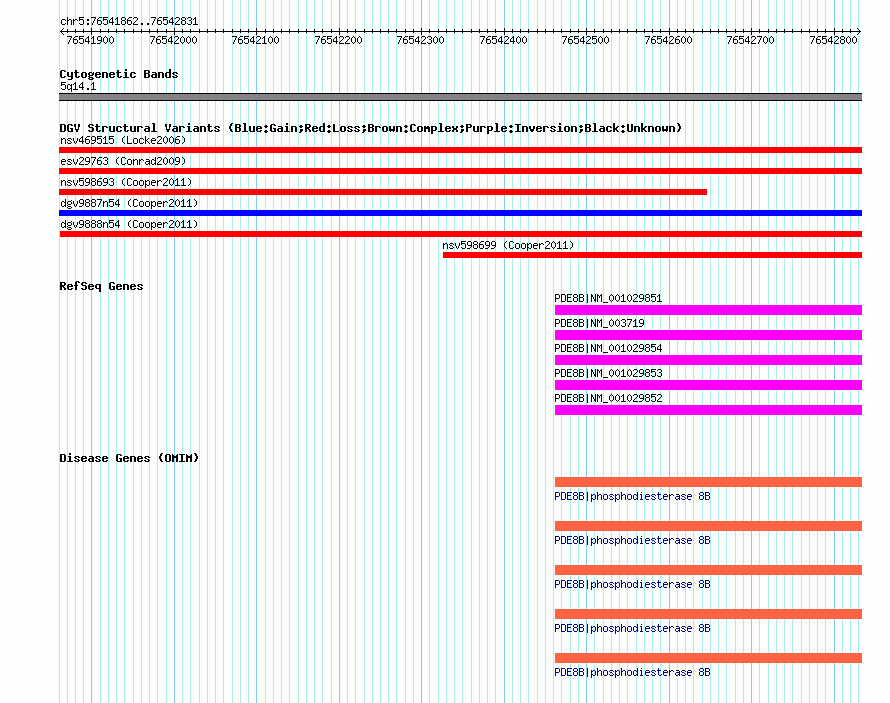Open the PDE8B|NM_003719 transcript label
Viewport: 890px width, 703px height.
click(599, 323)
